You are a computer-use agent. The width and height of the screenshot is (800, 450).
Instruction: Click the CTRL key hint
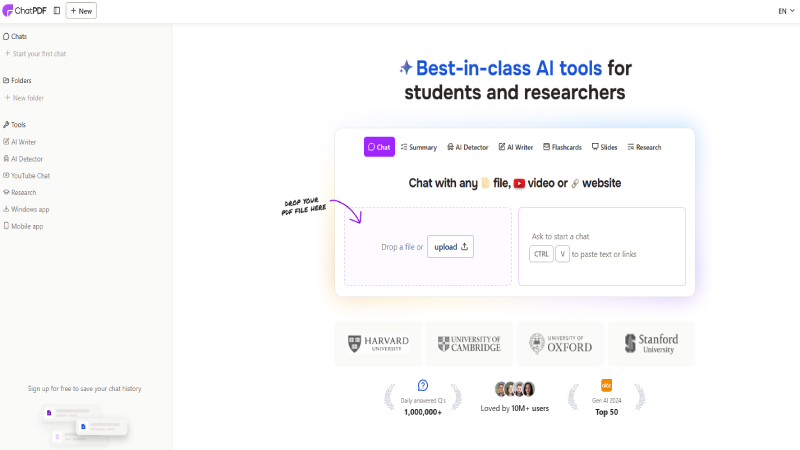(x=541, y=254)
